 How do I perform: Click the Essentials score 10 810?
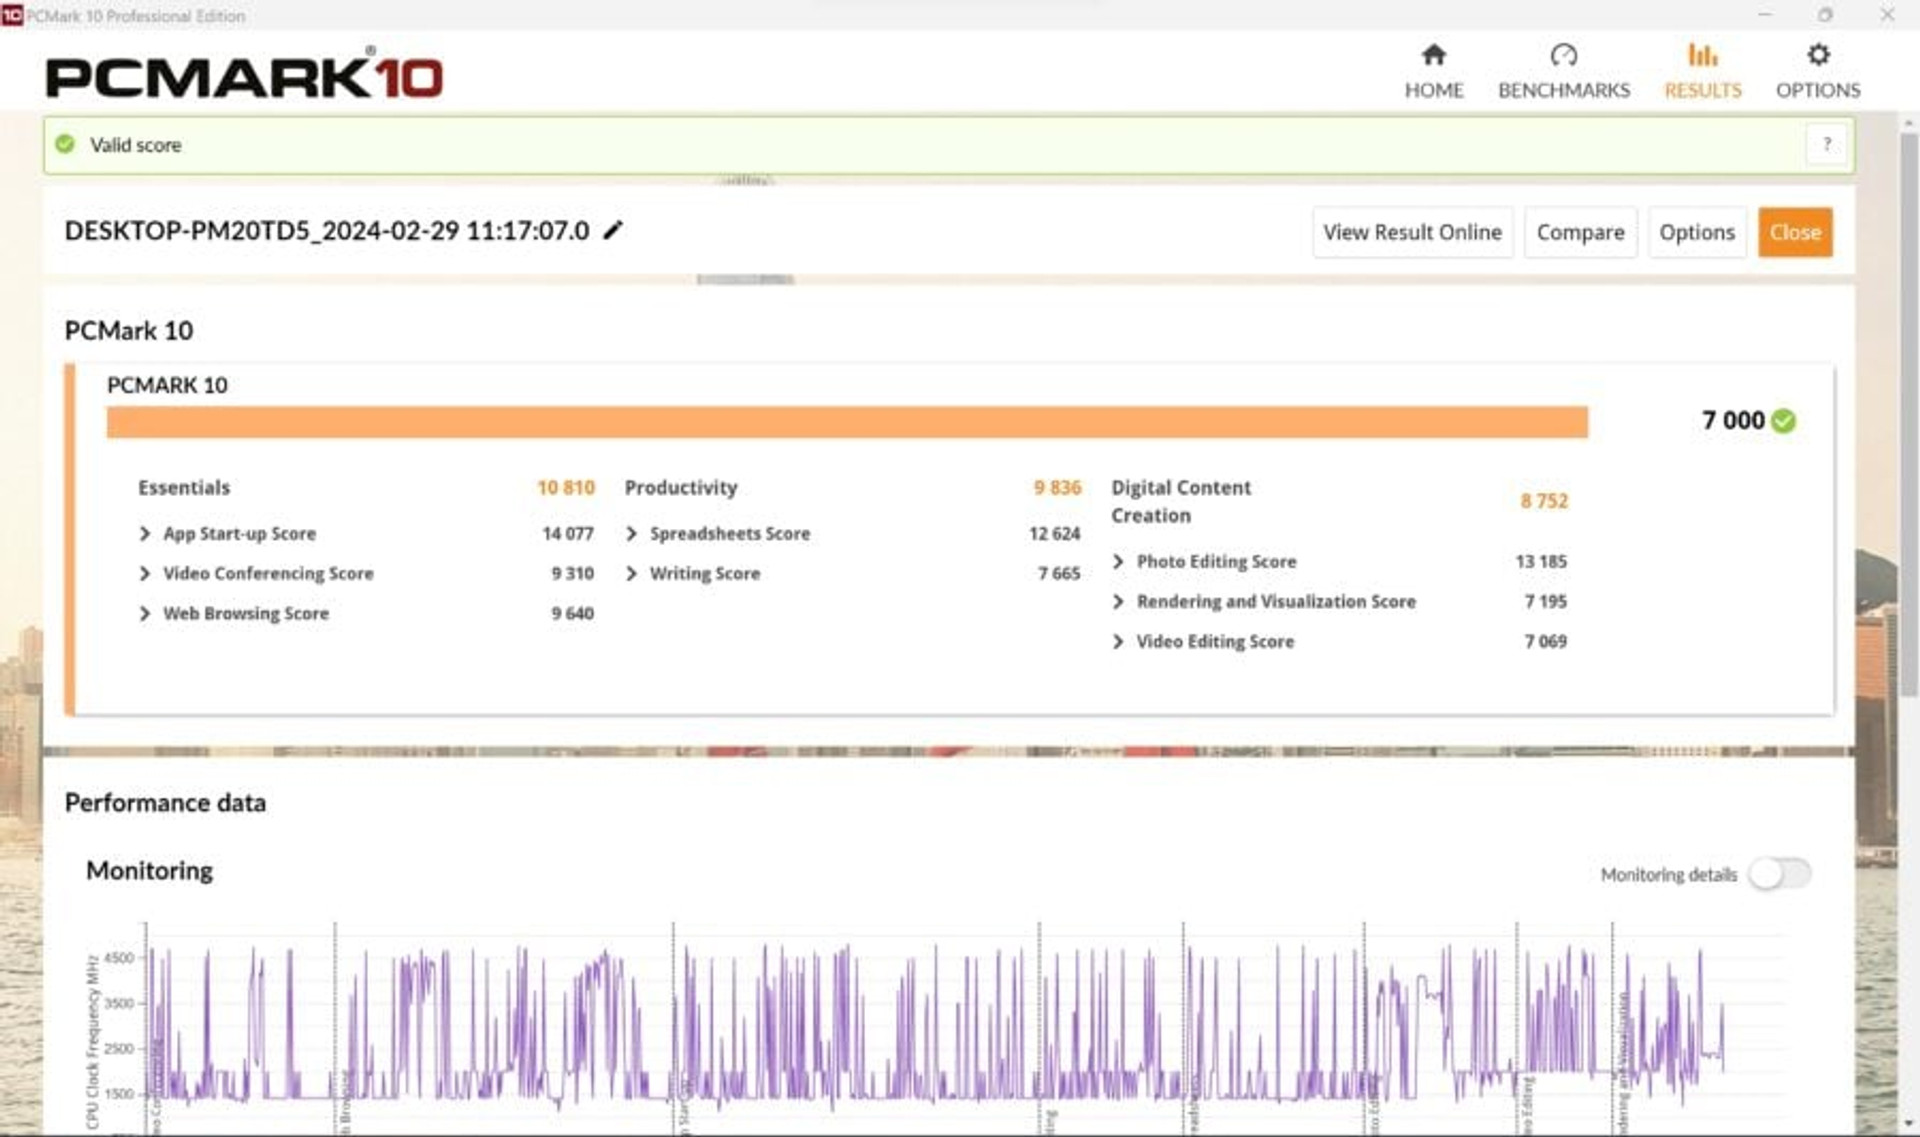coord(565,487)
